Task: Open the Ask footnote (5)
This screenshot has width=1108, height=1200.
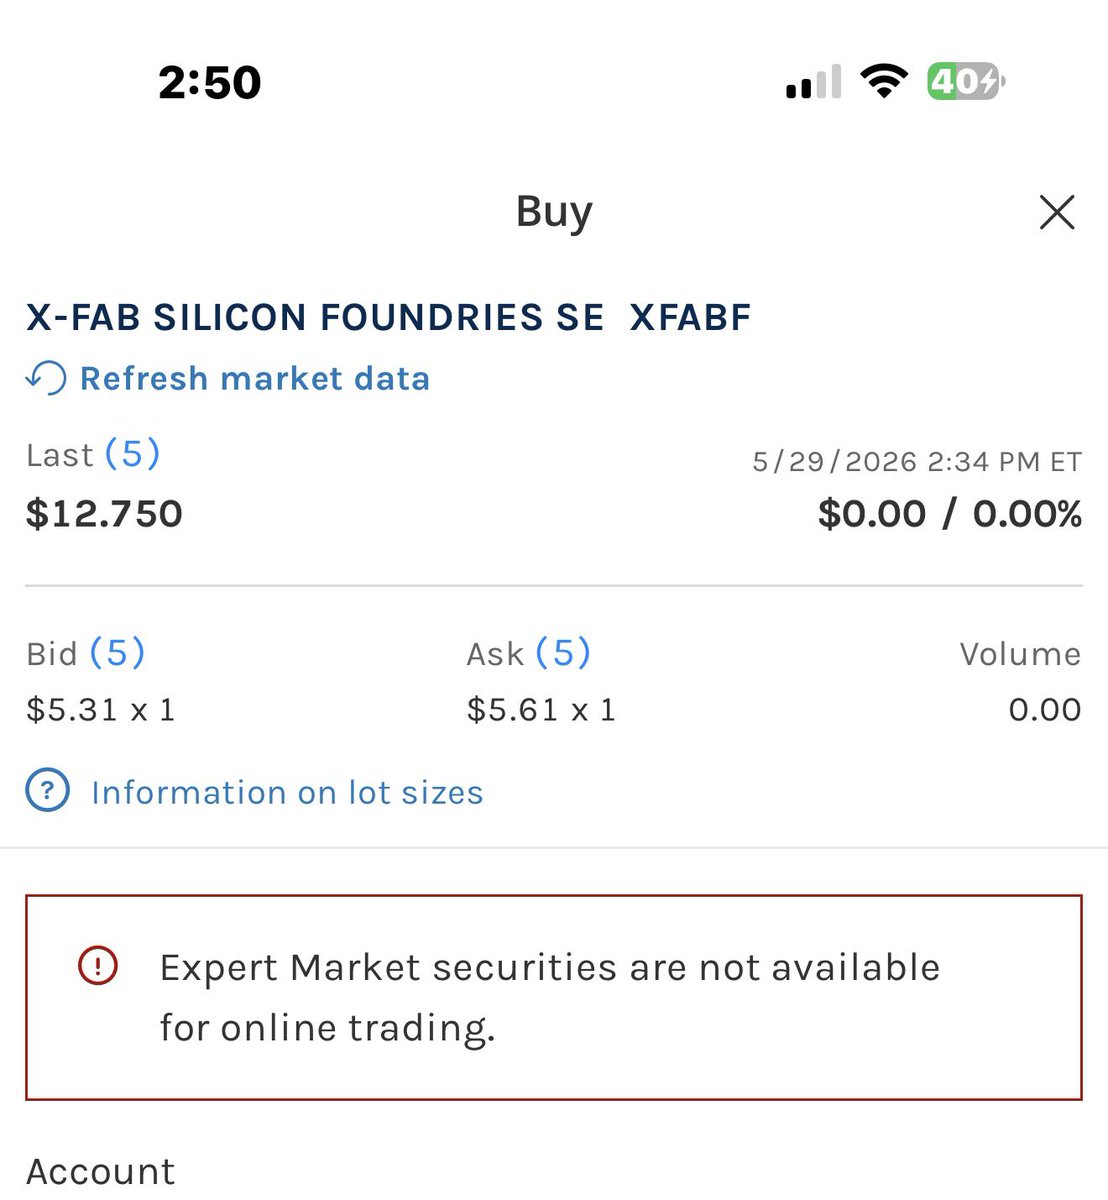Action: tap(563, 653)
